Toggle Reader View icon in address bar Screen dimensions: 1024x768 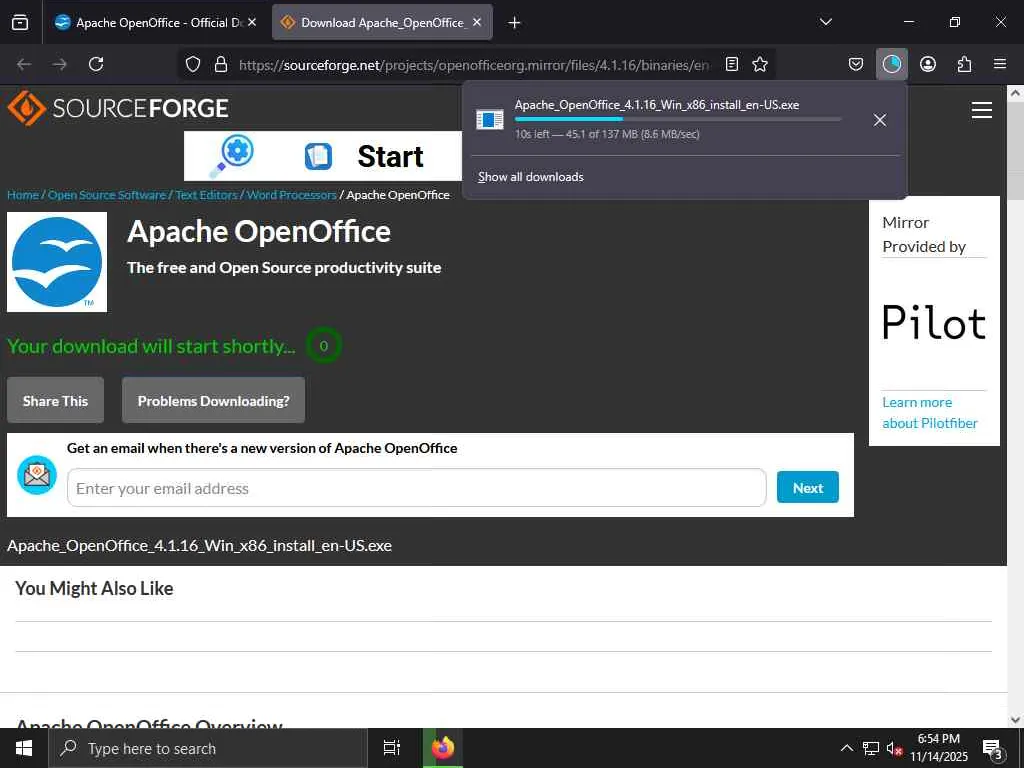(732, 64)
